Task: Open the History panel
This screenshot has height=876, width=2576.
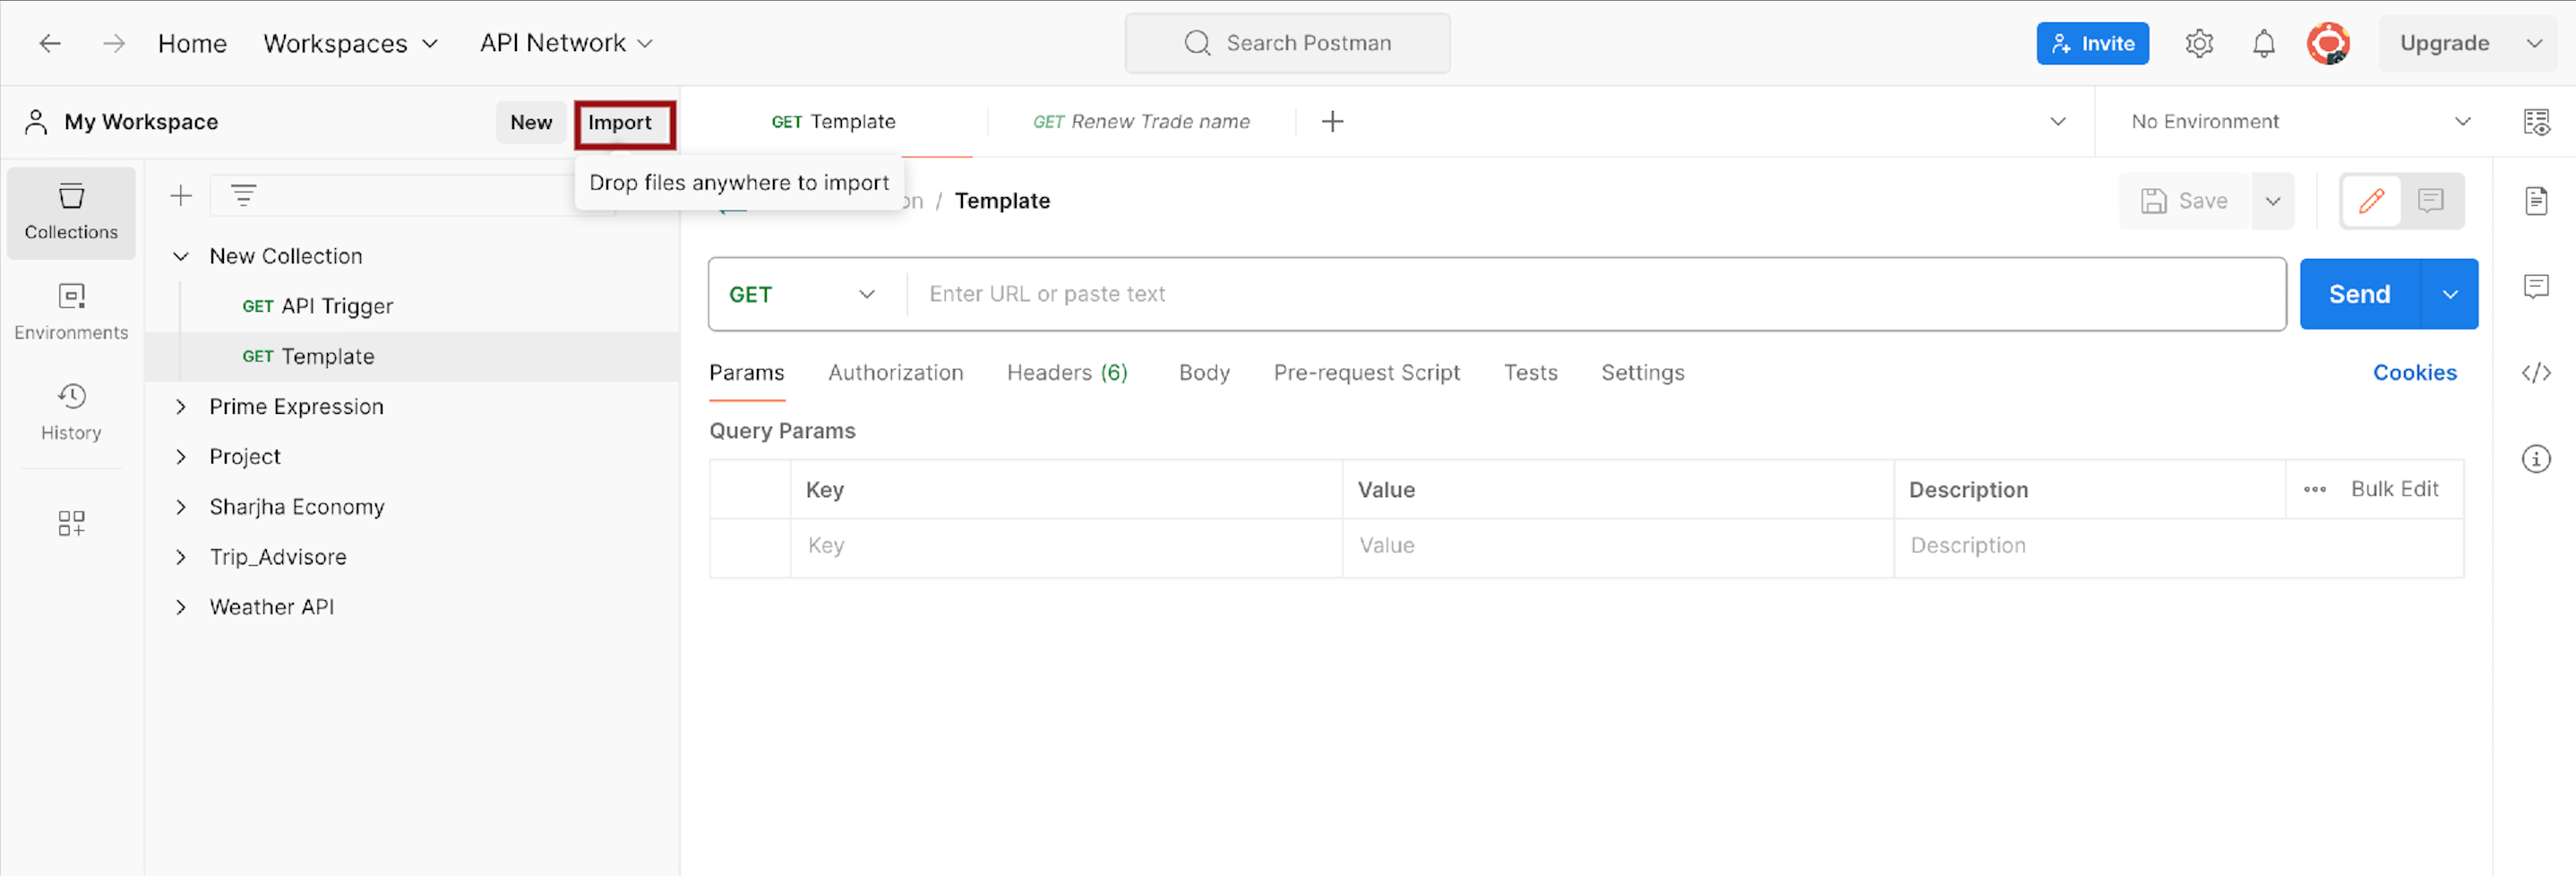Action: coord(71,410)
